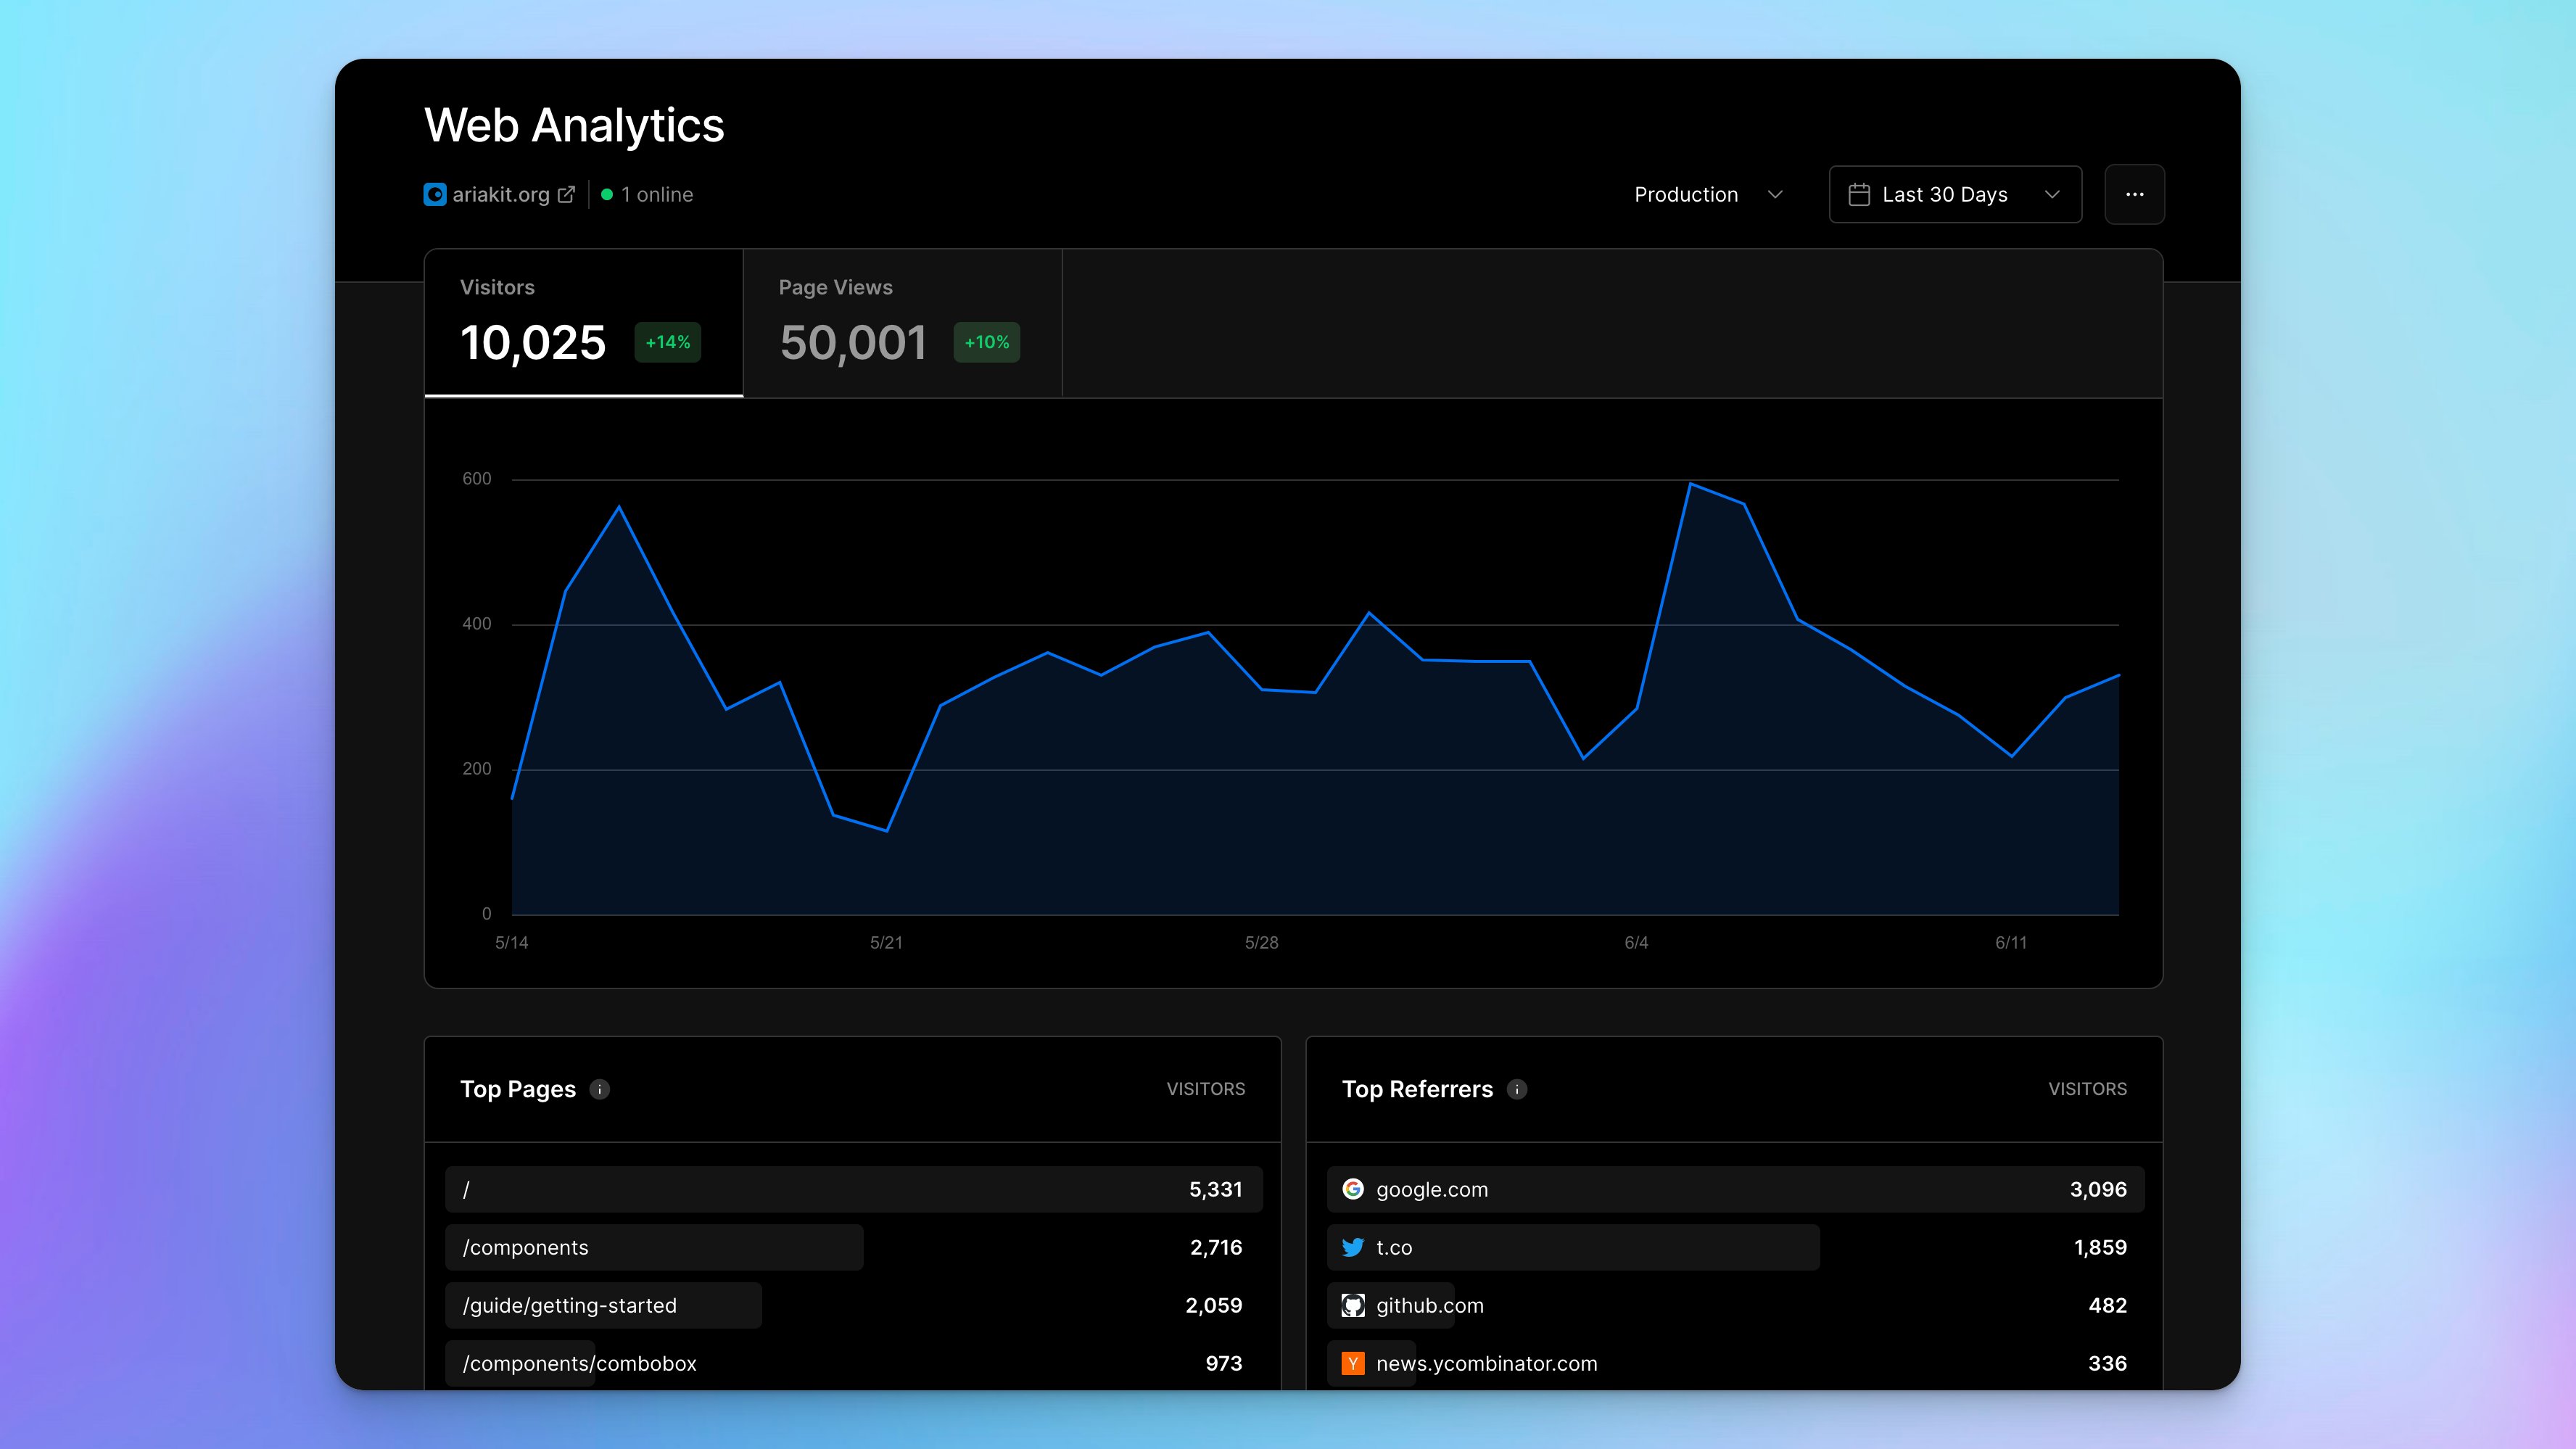The image size is (2576, 1449).
Task: Open the external link icon beside ariakit.org
Action: (x=566, y=194)
